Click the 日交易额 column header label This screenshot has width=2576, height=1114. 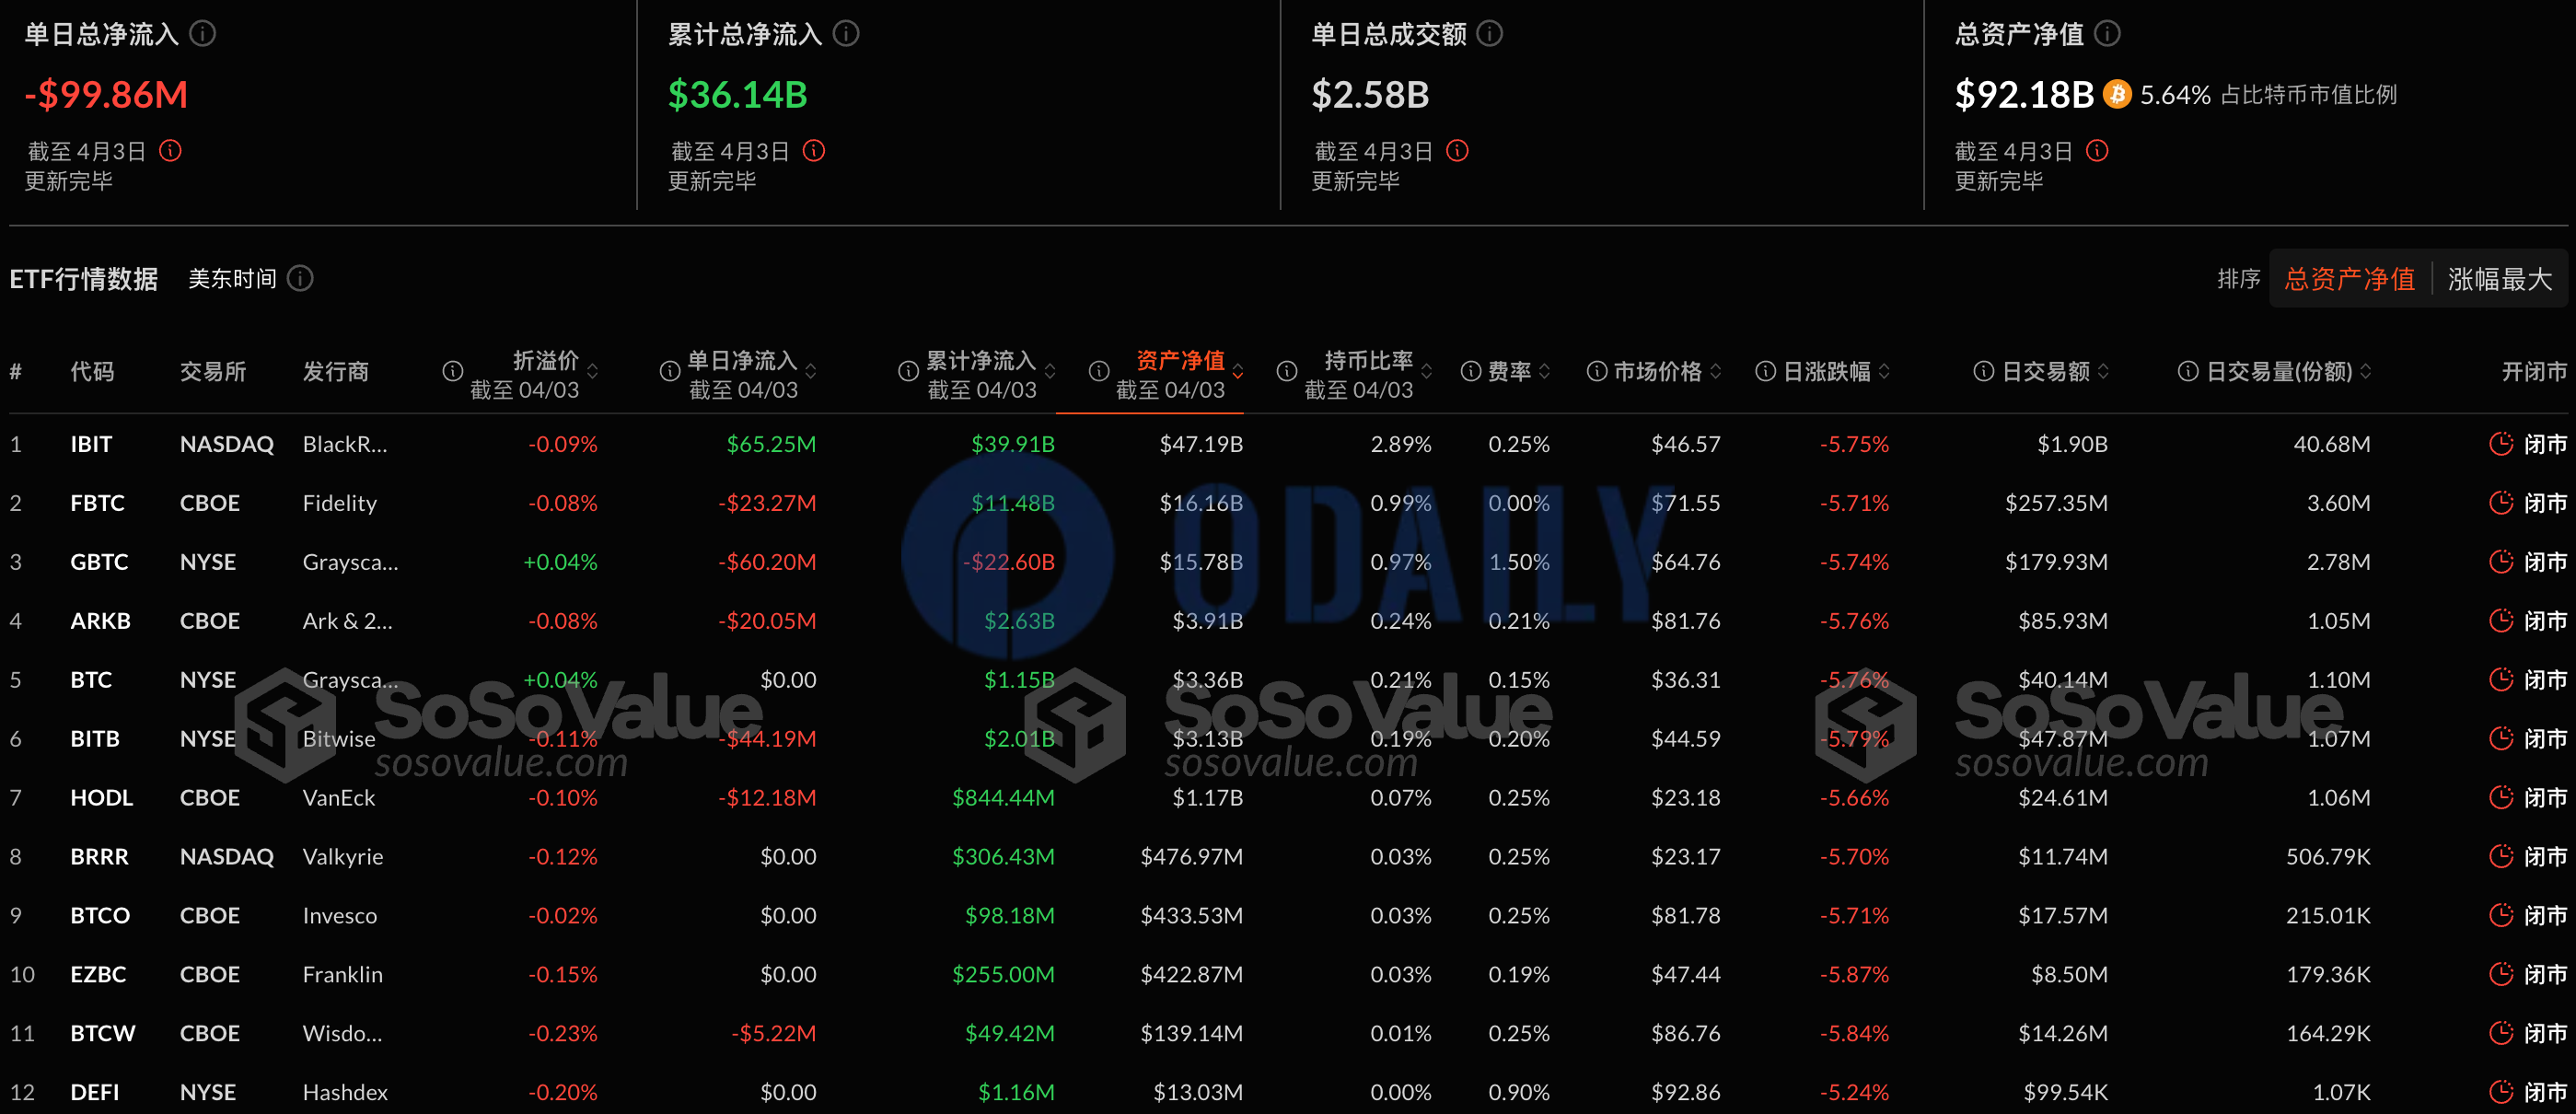(2045, 371)
